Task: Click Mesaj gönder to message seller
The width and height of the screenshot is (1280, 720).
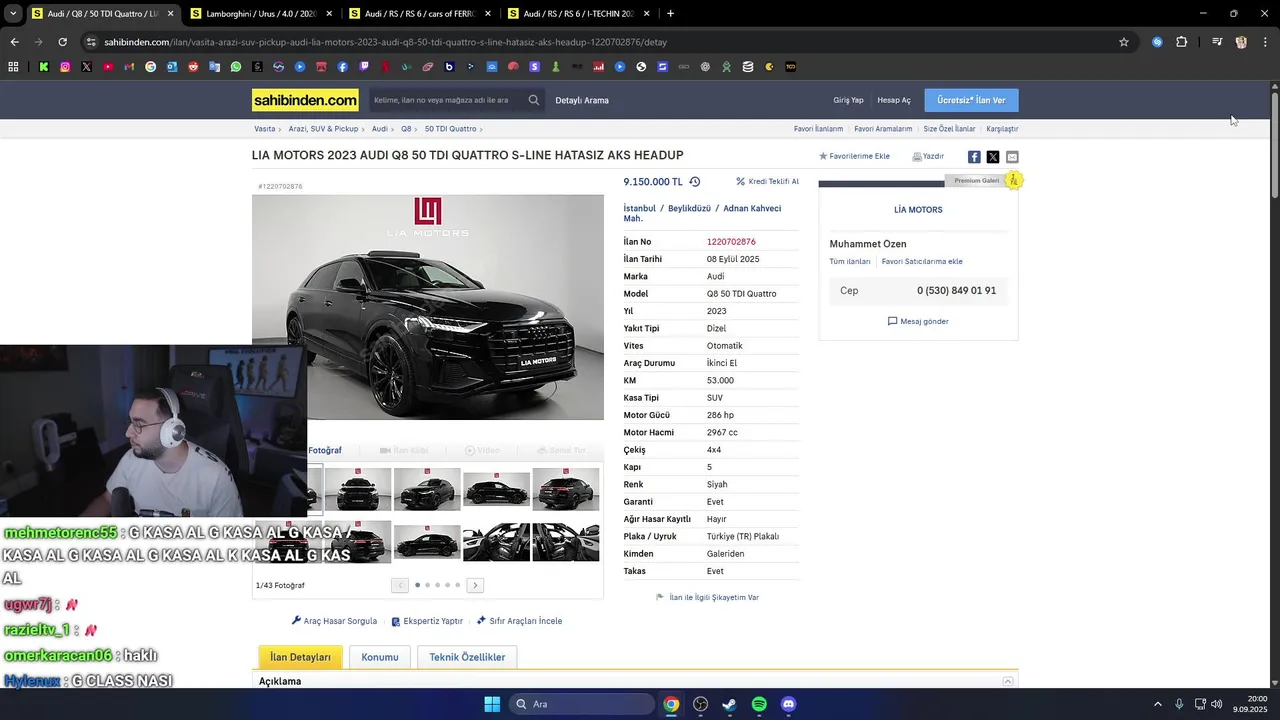Action: click(x=918, y=321)
